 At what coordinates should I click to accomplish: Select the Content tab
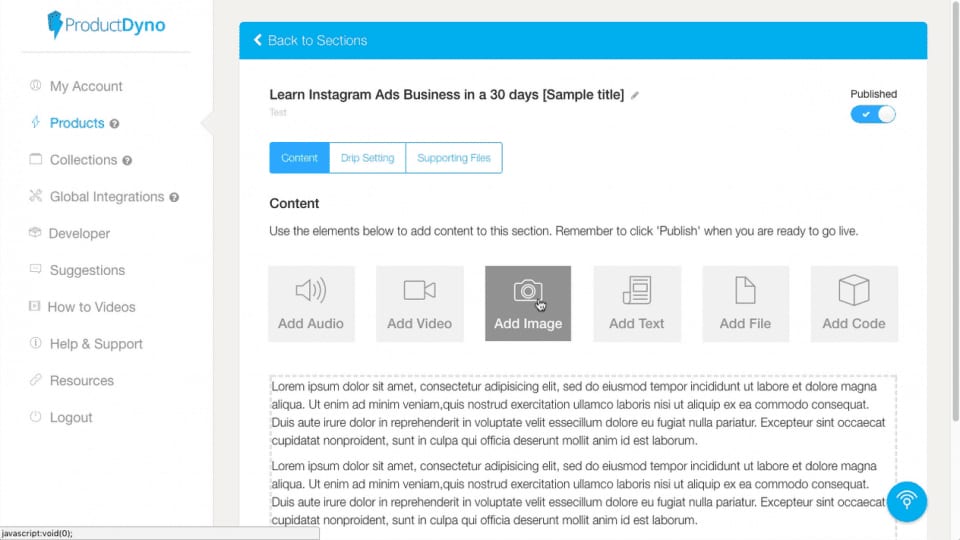click(299, 158)
